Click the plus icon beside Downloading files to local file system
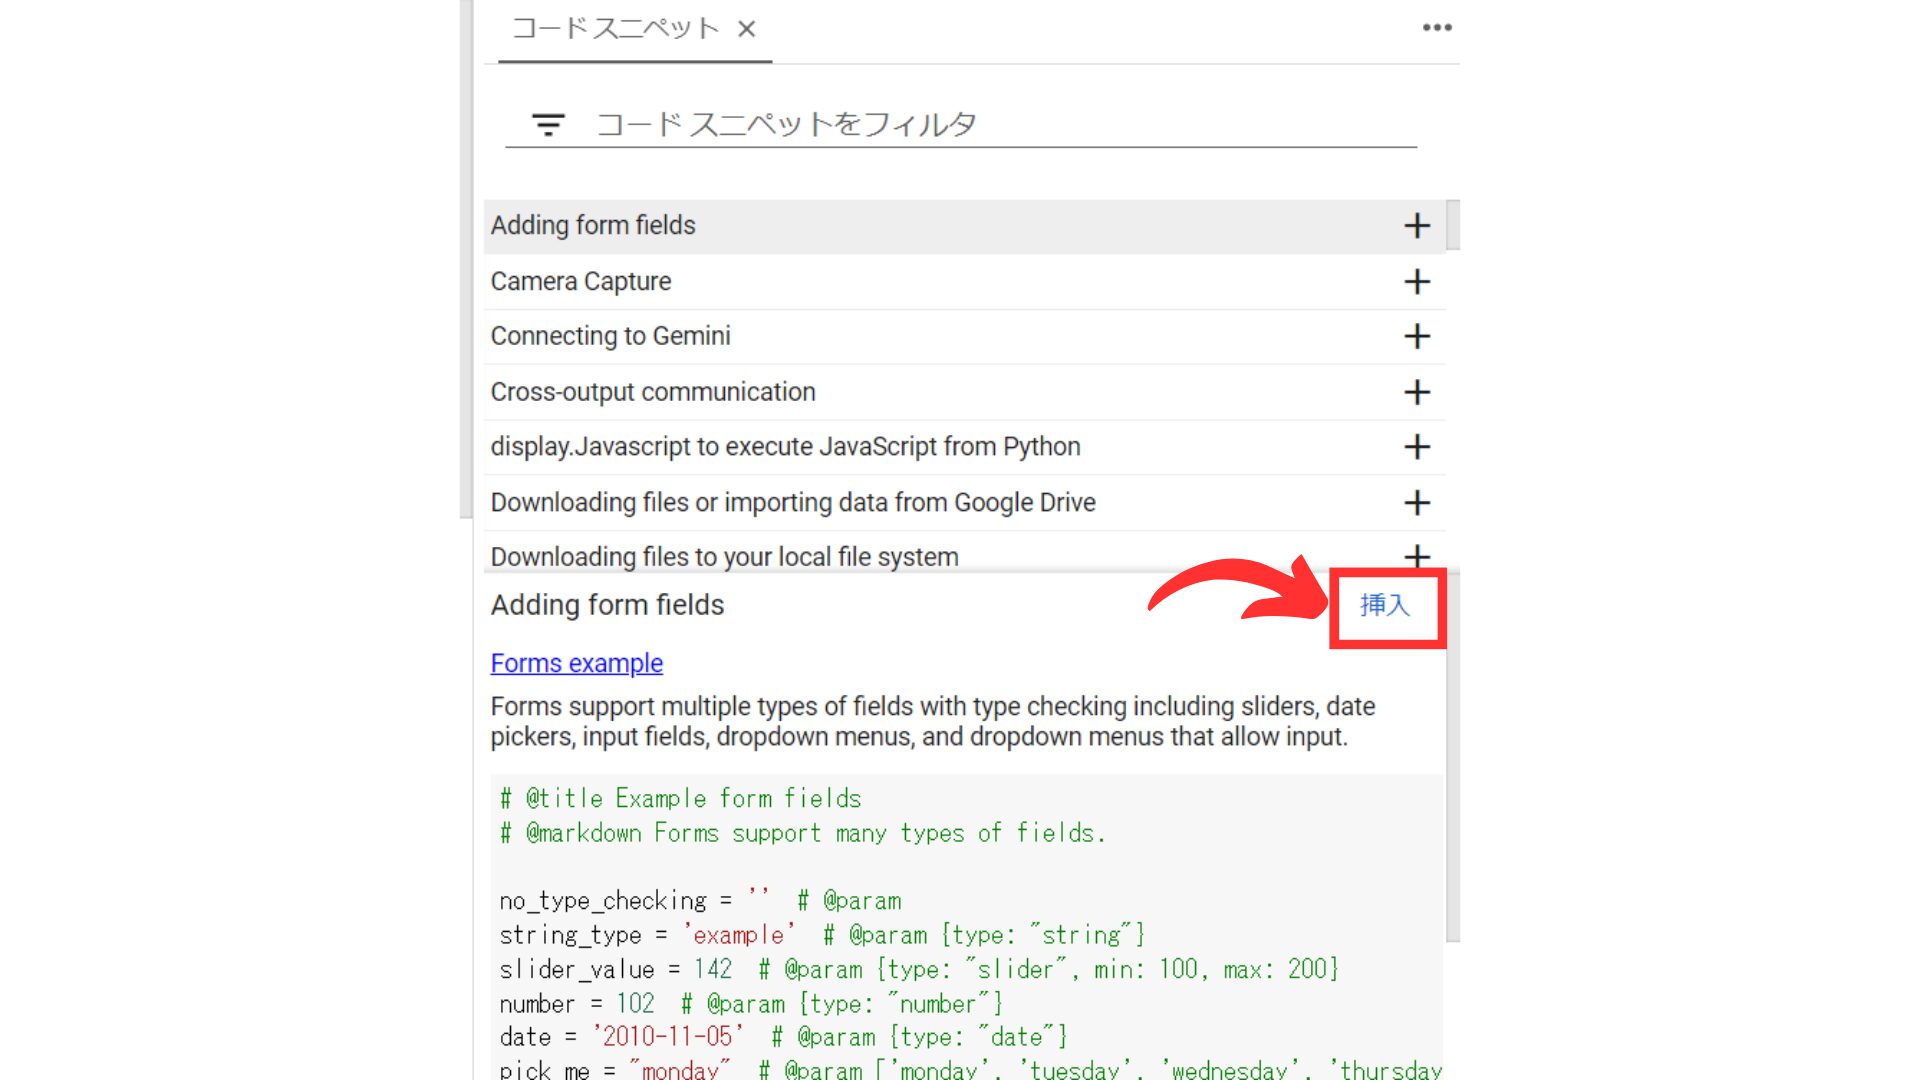The image size is (1920, 1080). pos(1417,556)
